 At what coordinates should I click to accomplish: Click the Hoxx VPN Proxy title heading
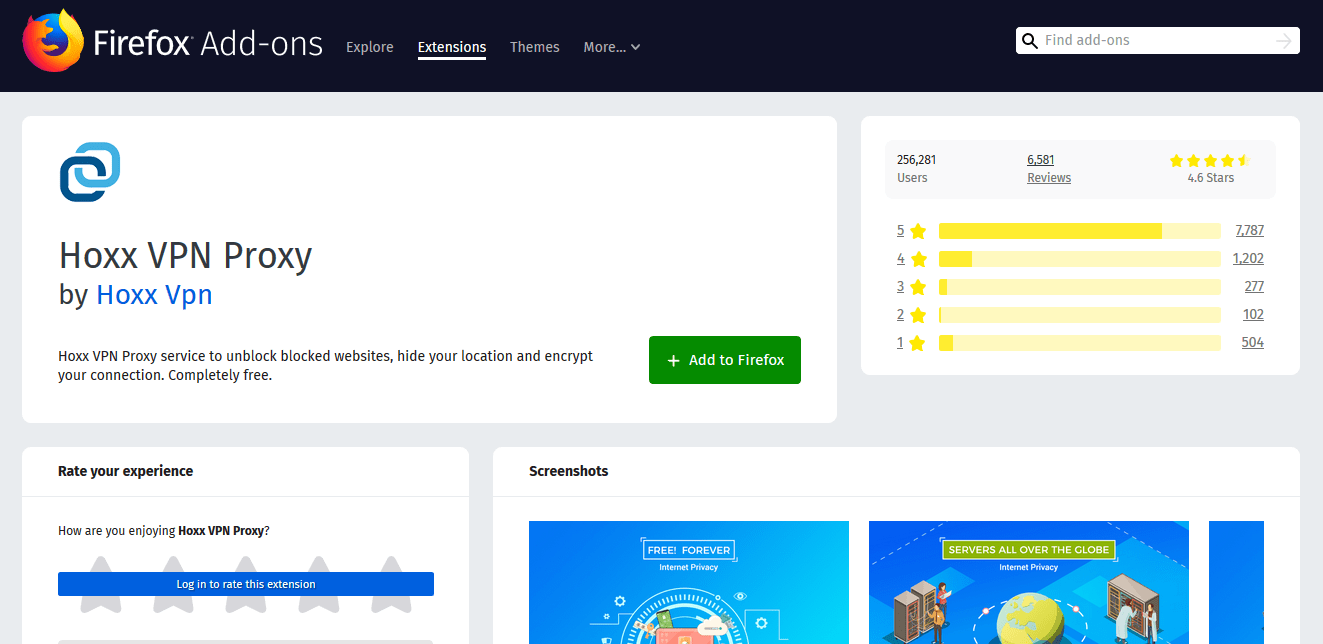point(186,256)
